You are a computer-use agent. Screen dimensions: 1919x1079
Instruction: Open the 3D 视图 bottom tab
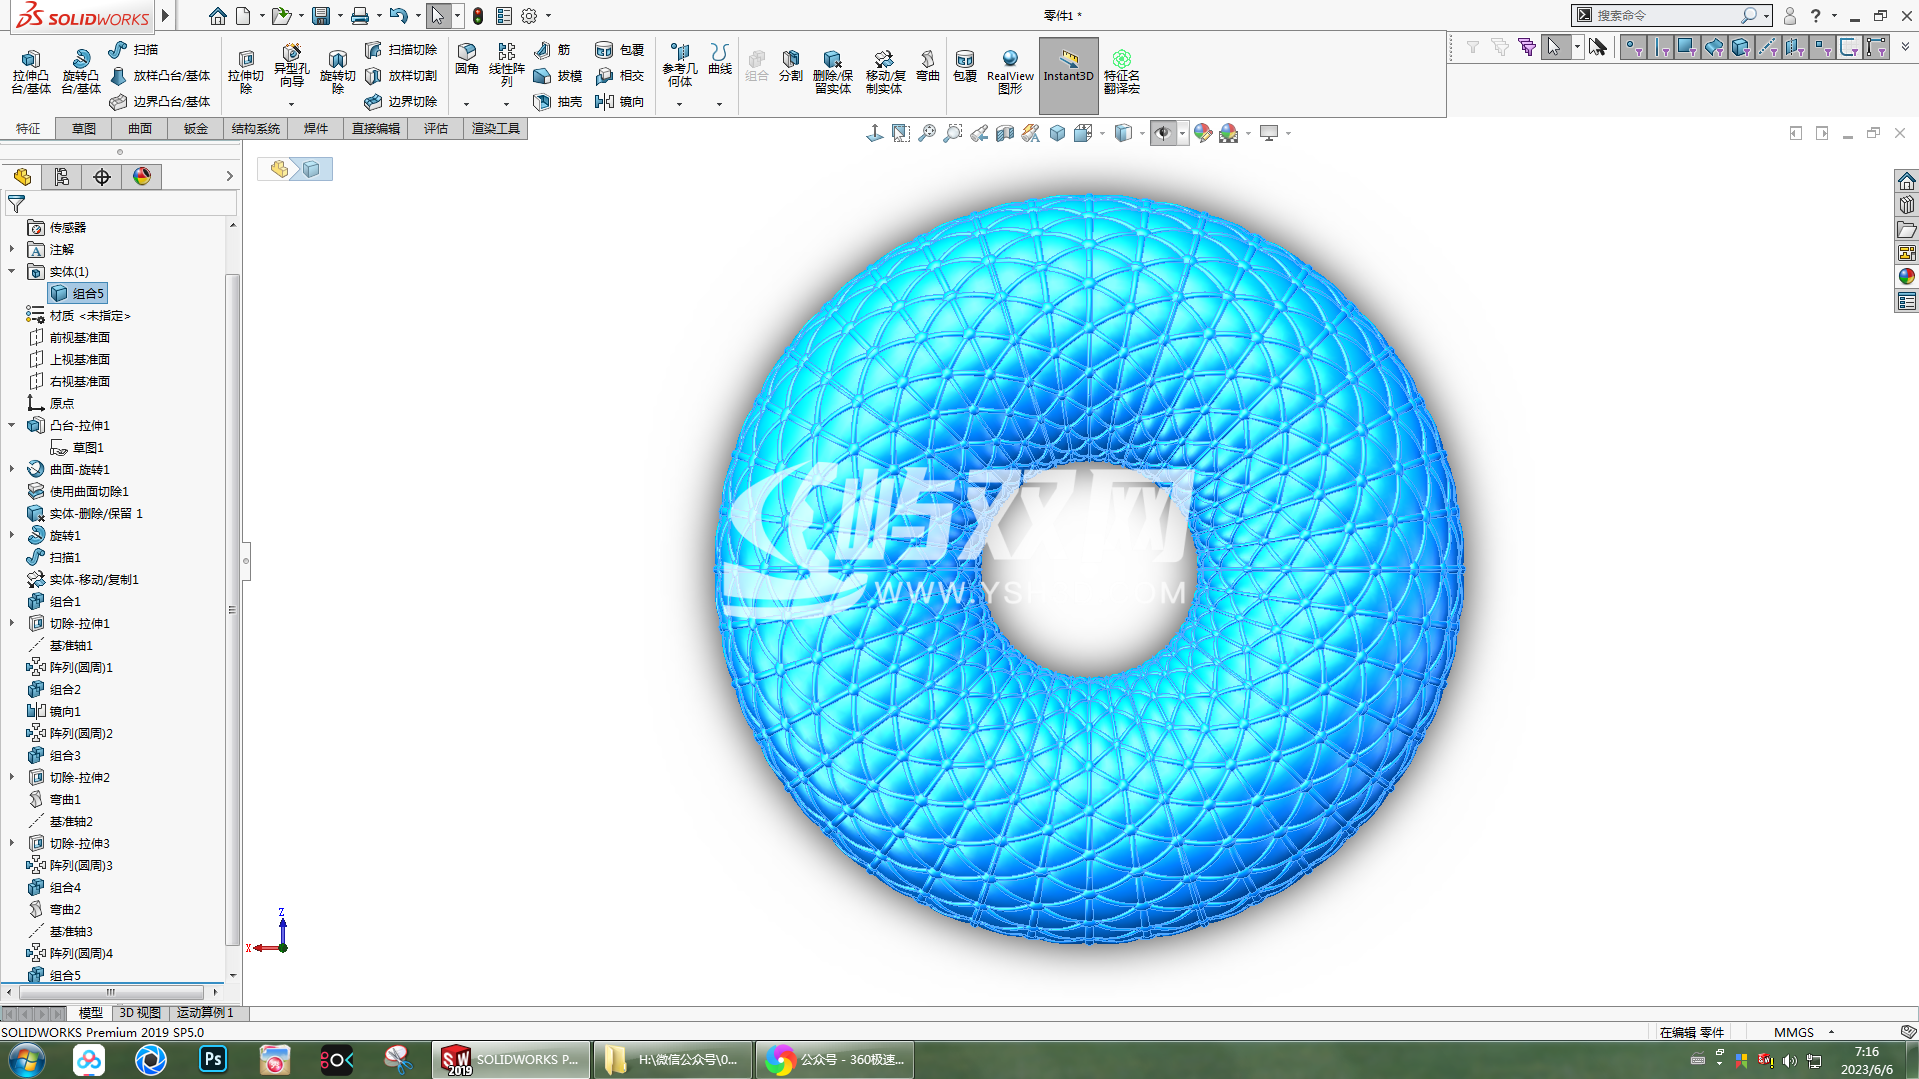point(140,1013)
